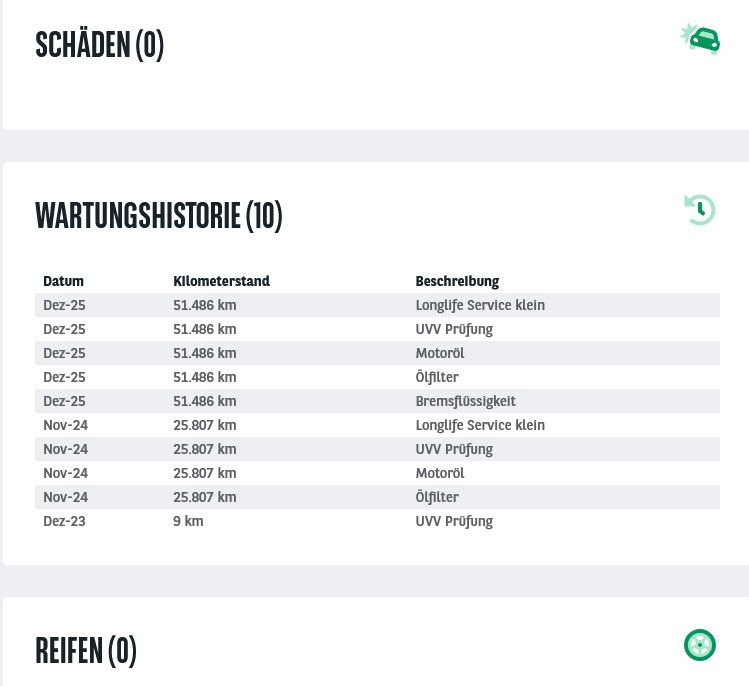
Task: Click the tire icon beside Reifen
Action: coord(700,645)
